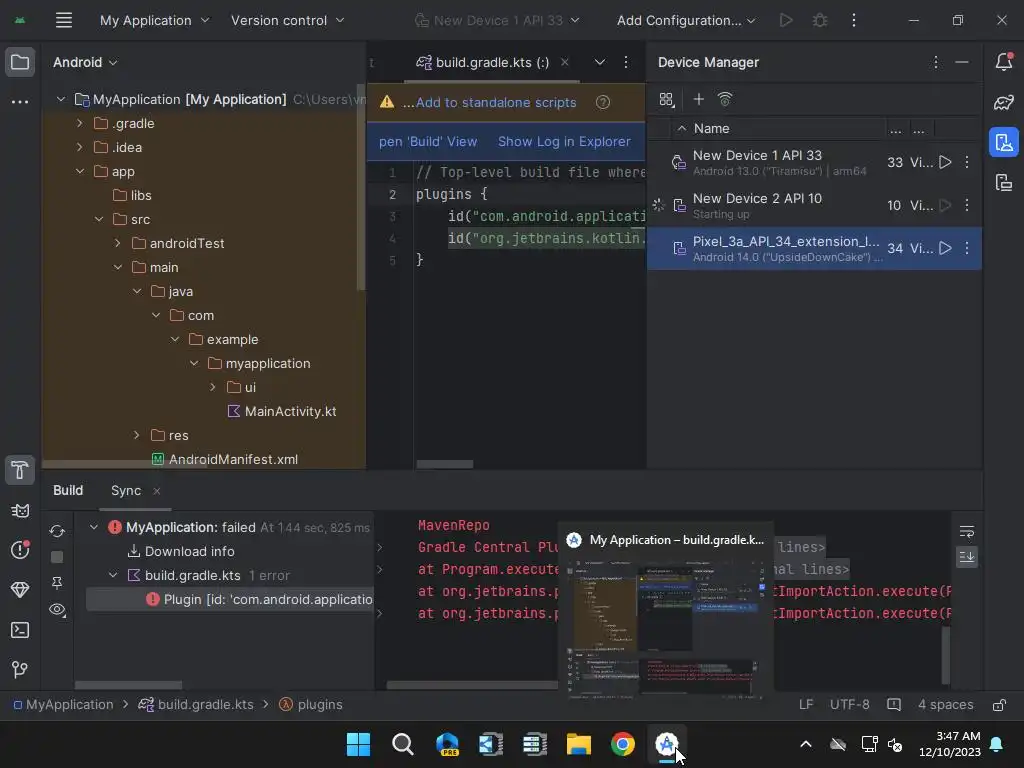Expand the .idea folder
This screenshot has width=1024, height=768.
pyautogui.click(x=80, y=148)
